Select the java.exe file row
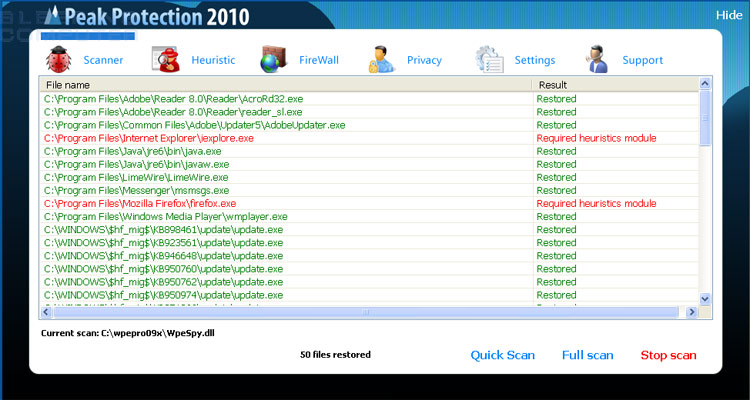This screenshot has height=400, width=750. pos(369,151)
